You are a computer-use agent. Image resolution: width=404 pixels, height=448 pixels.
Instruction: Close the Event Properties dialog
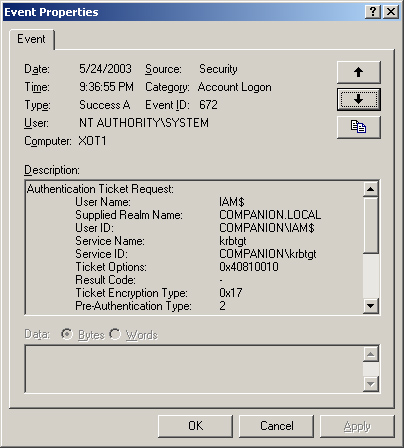coord(391,12)
